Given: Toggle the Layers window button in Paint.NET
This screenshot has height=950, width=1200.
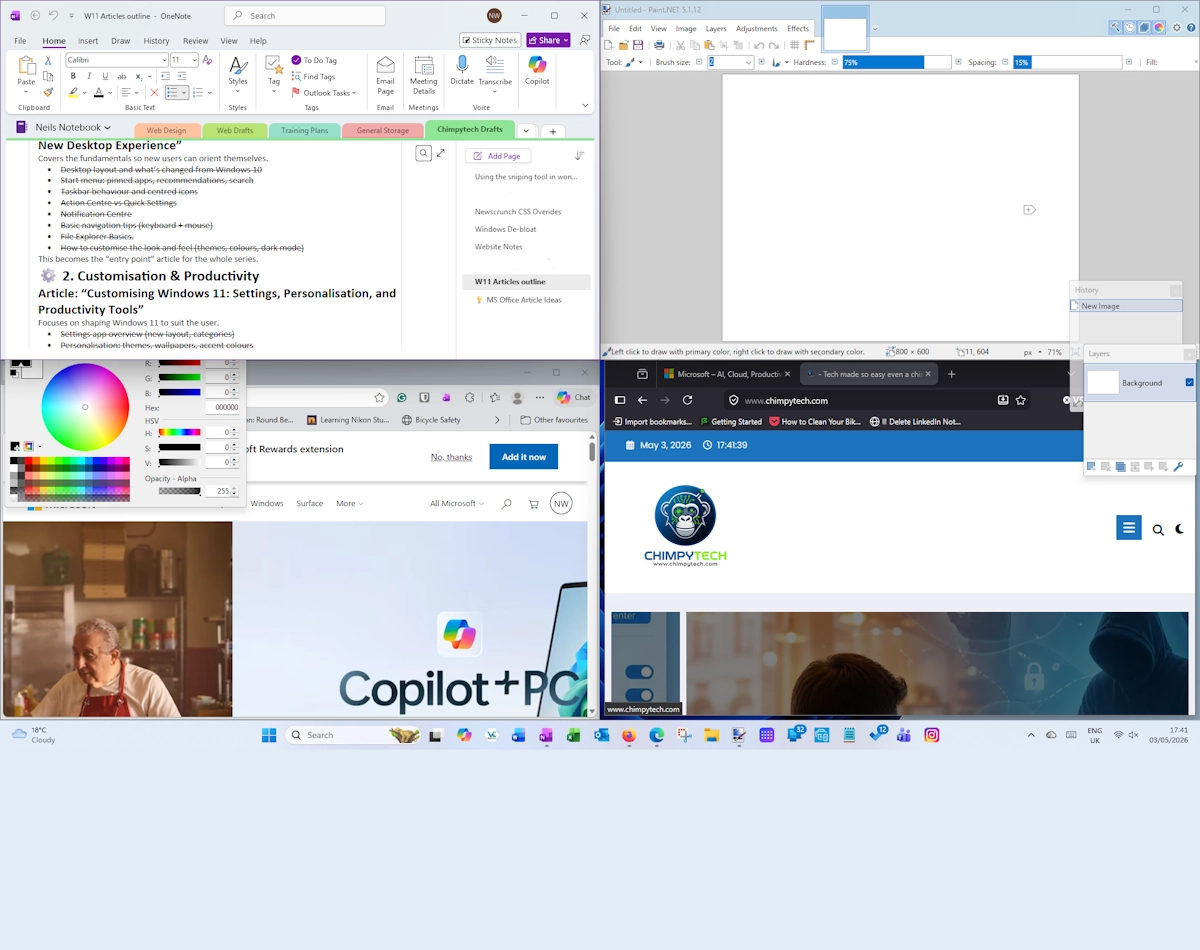Looking at the screenshot, I should (1144, 28).
